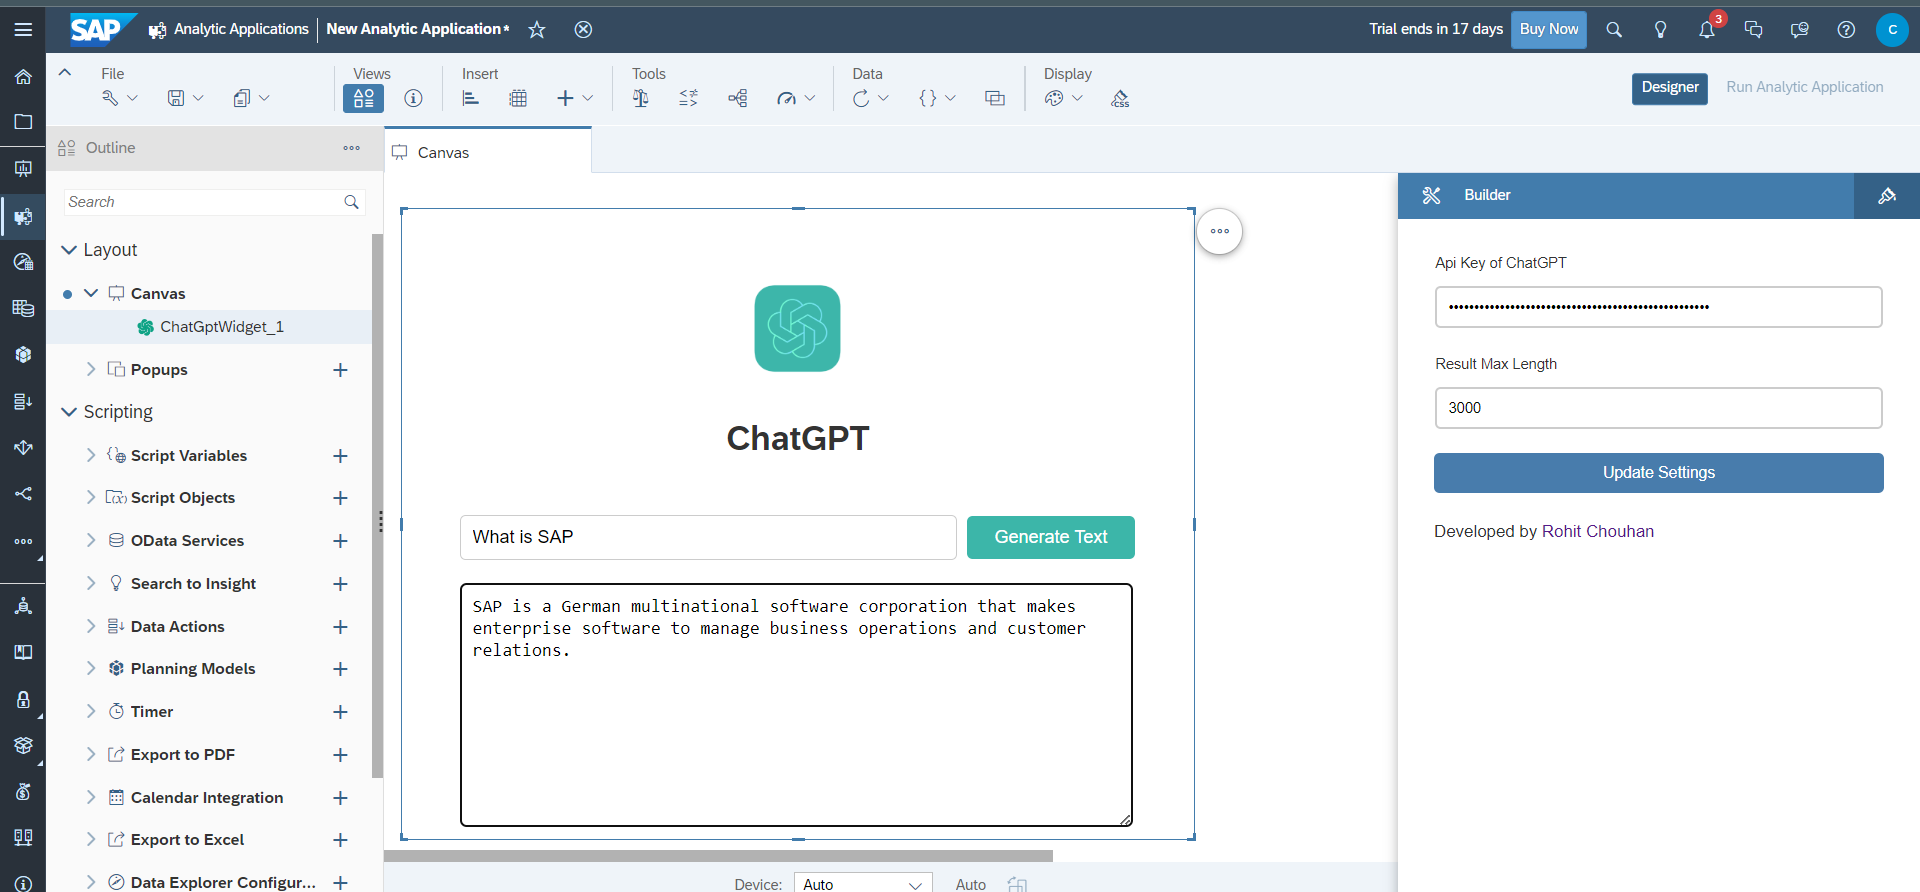Click the three-dots more icon in left sidebar
The width and height of the screenshot is (1920, 892).
23,541
